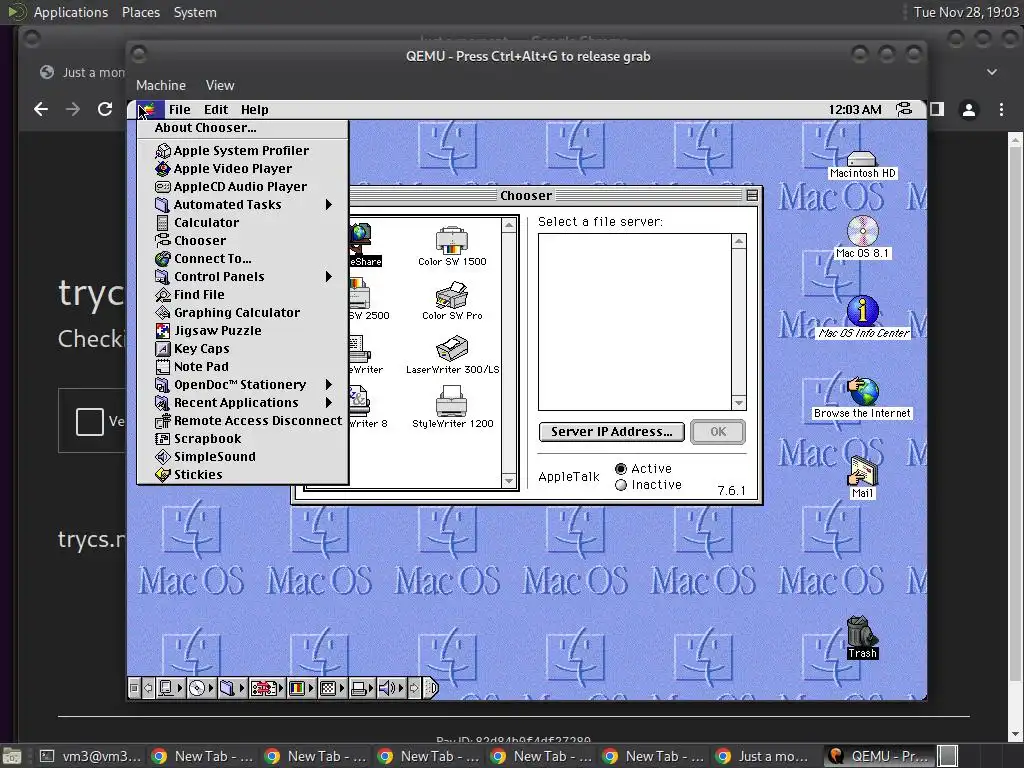Open sound volume control strip module
The width and height of the screenshot is (1024, 768).
pyautogui.click(x=392, y=688)
